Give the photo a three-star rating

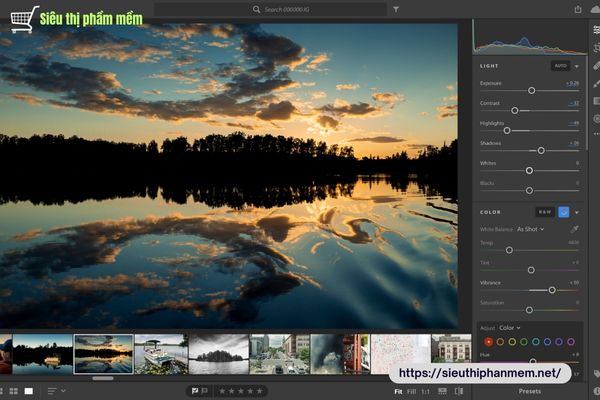[x=241, y=391]
